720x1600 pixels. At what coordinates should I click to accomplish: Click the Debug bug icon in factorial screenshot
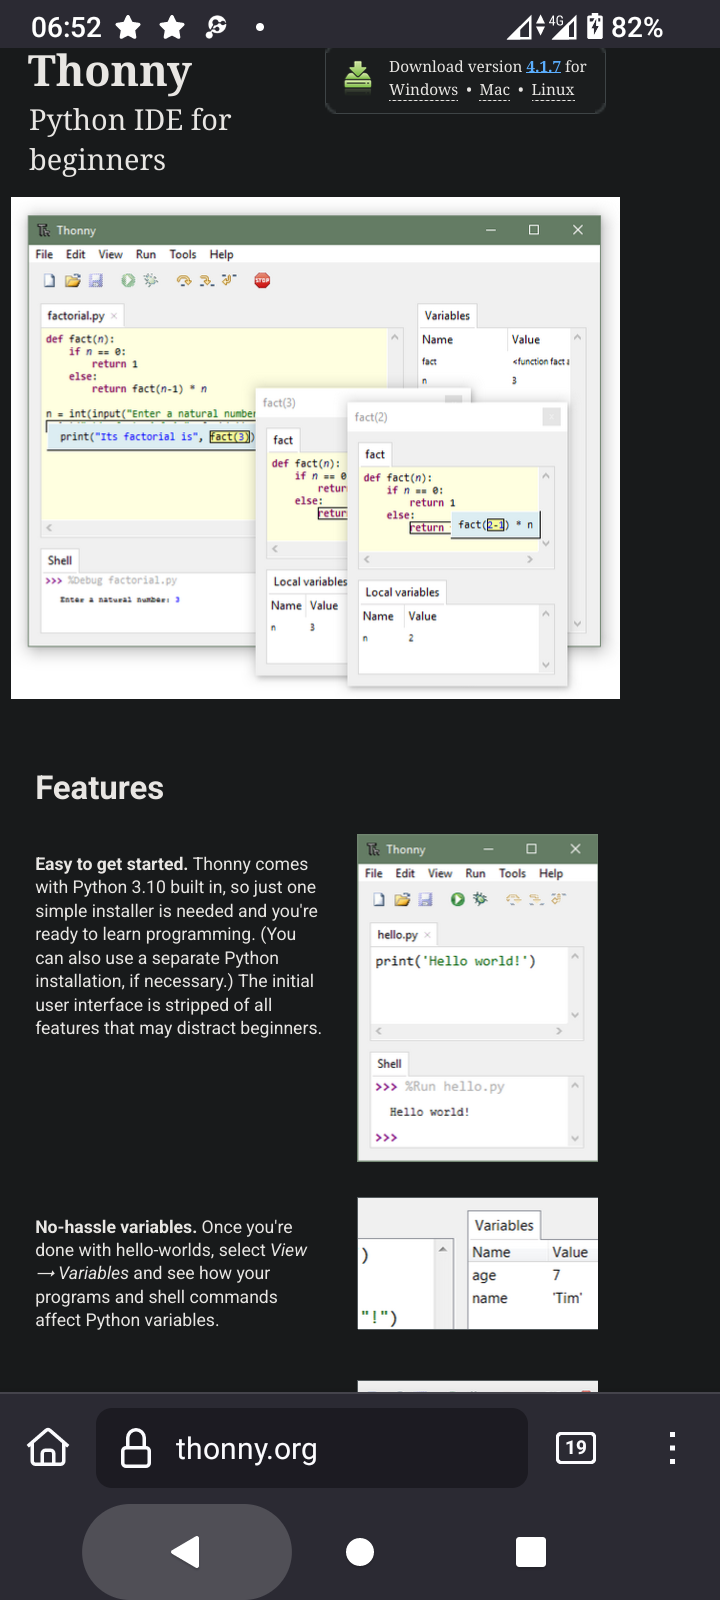(151, 281)
